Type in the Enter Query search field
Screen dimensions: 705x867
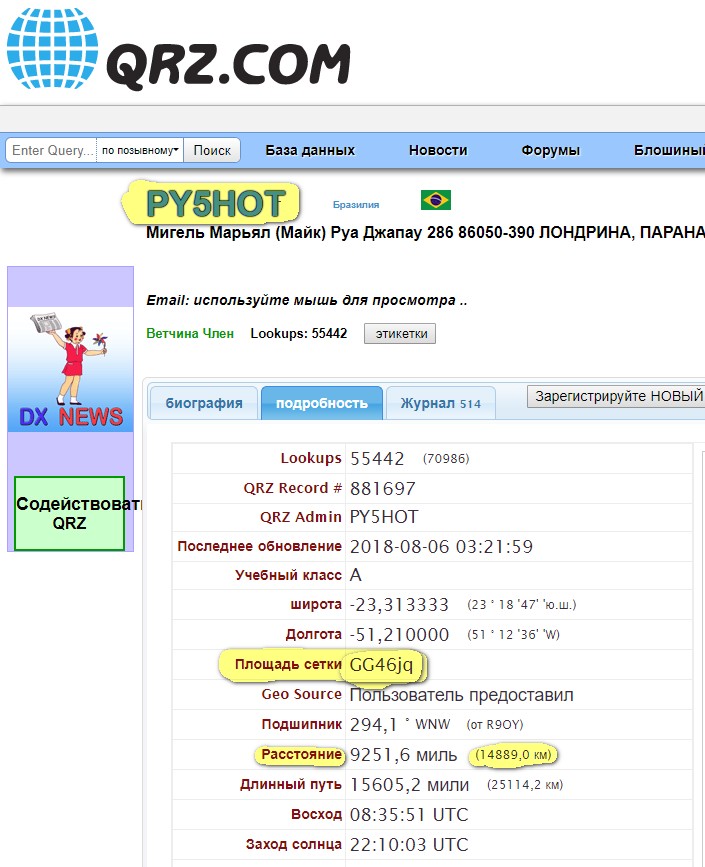(x=51, y=150)
